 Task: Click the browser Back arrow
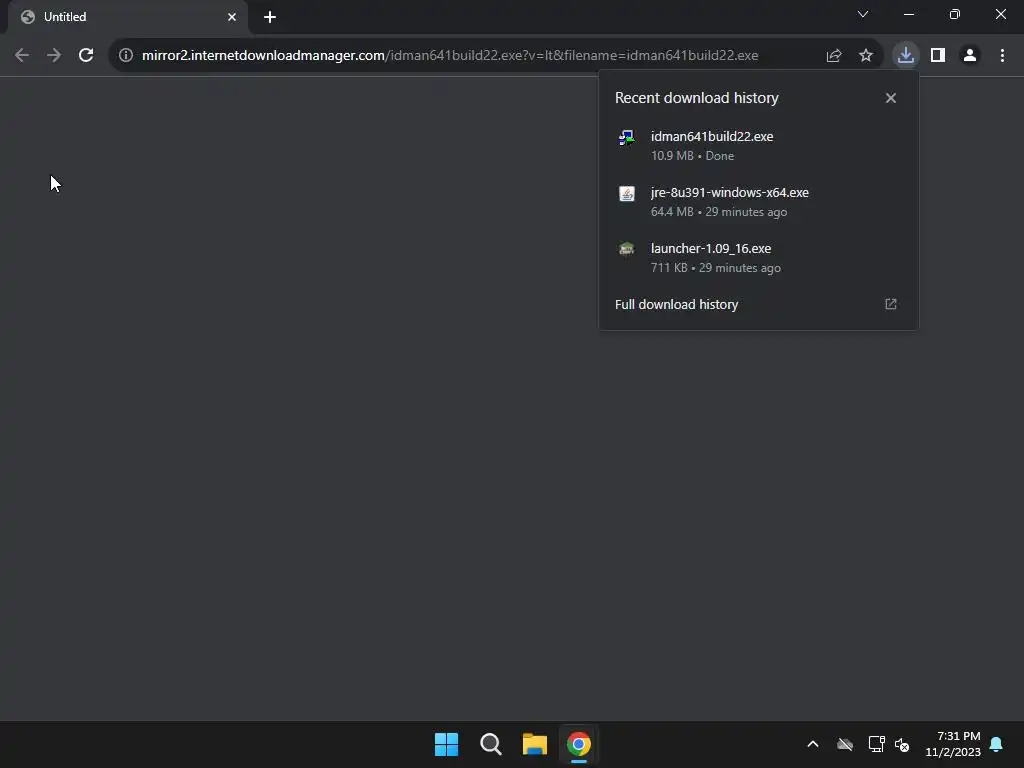[22, 56]
